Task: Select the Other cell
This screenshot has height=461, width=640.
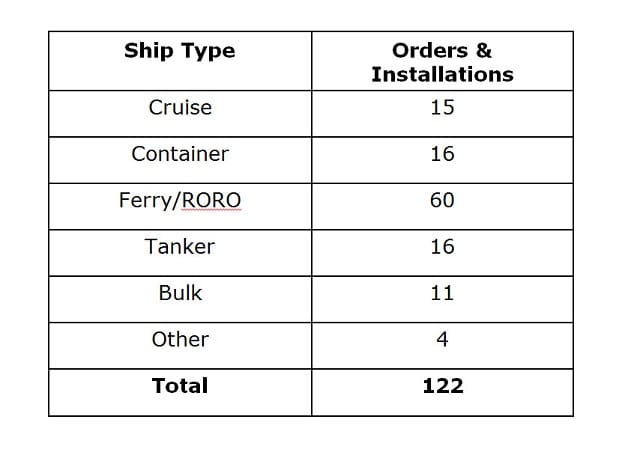Action: [x=180, y=345]
